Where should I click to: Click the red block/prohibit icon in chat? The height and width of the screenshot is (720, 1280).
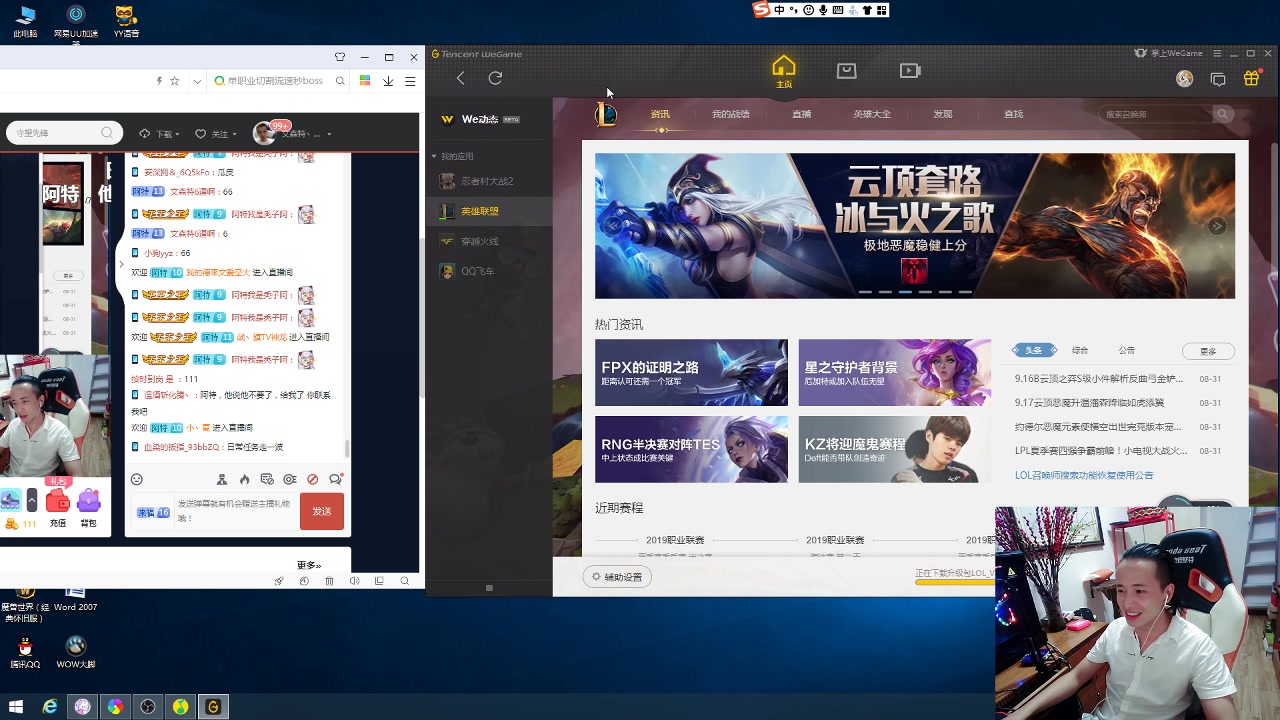[312, 480]
